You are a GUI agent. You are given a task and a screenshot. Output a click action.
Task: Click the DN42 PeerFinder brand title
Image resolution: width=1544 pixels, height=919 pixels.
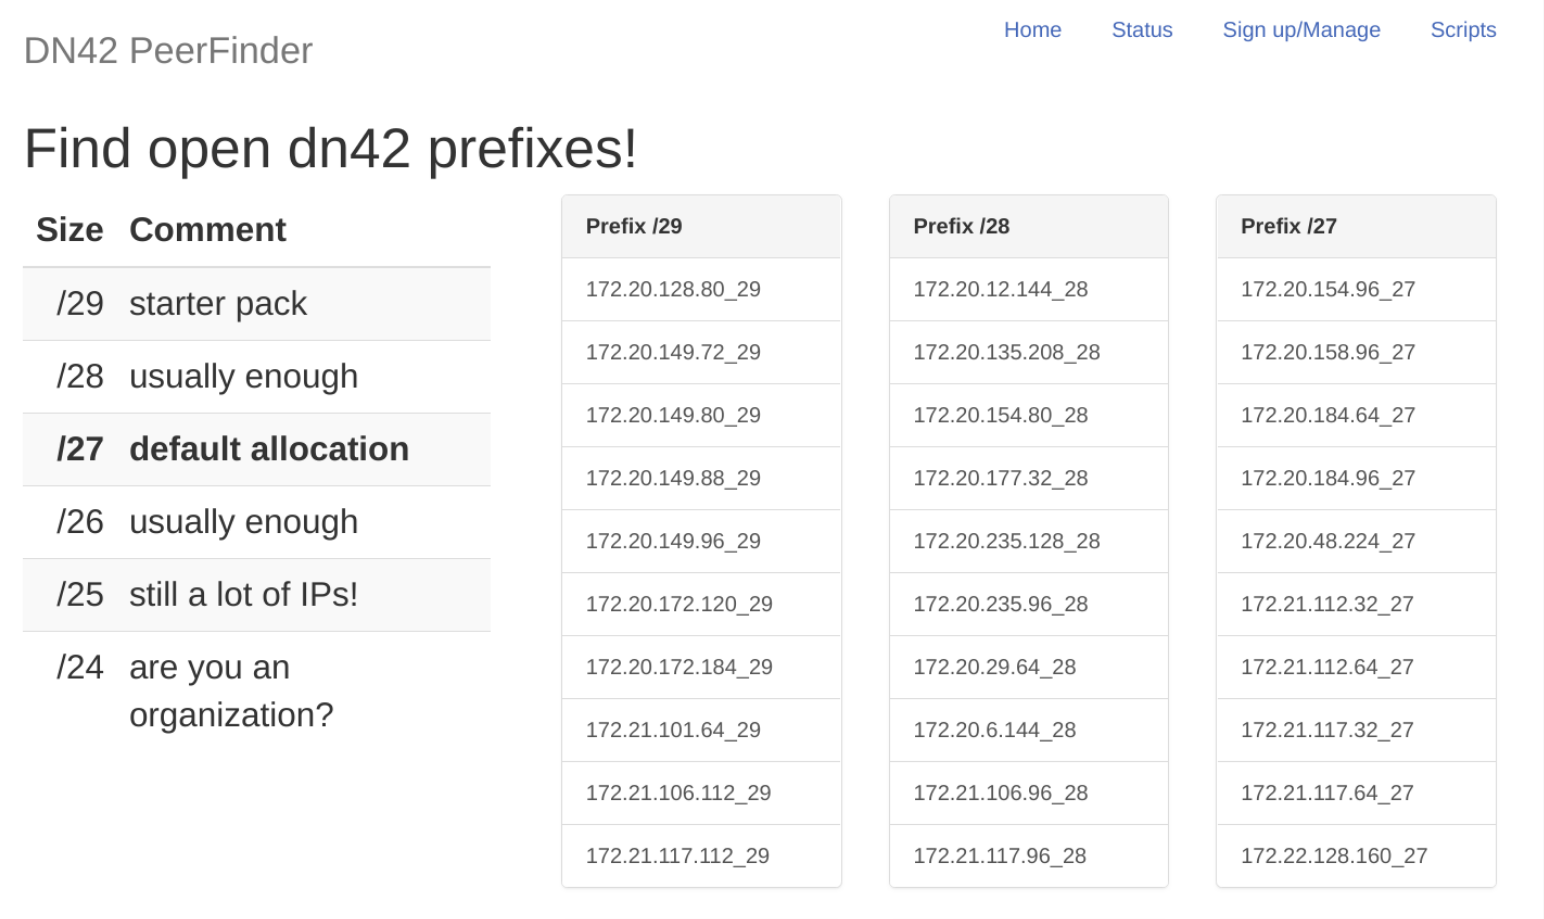point(168,50)
